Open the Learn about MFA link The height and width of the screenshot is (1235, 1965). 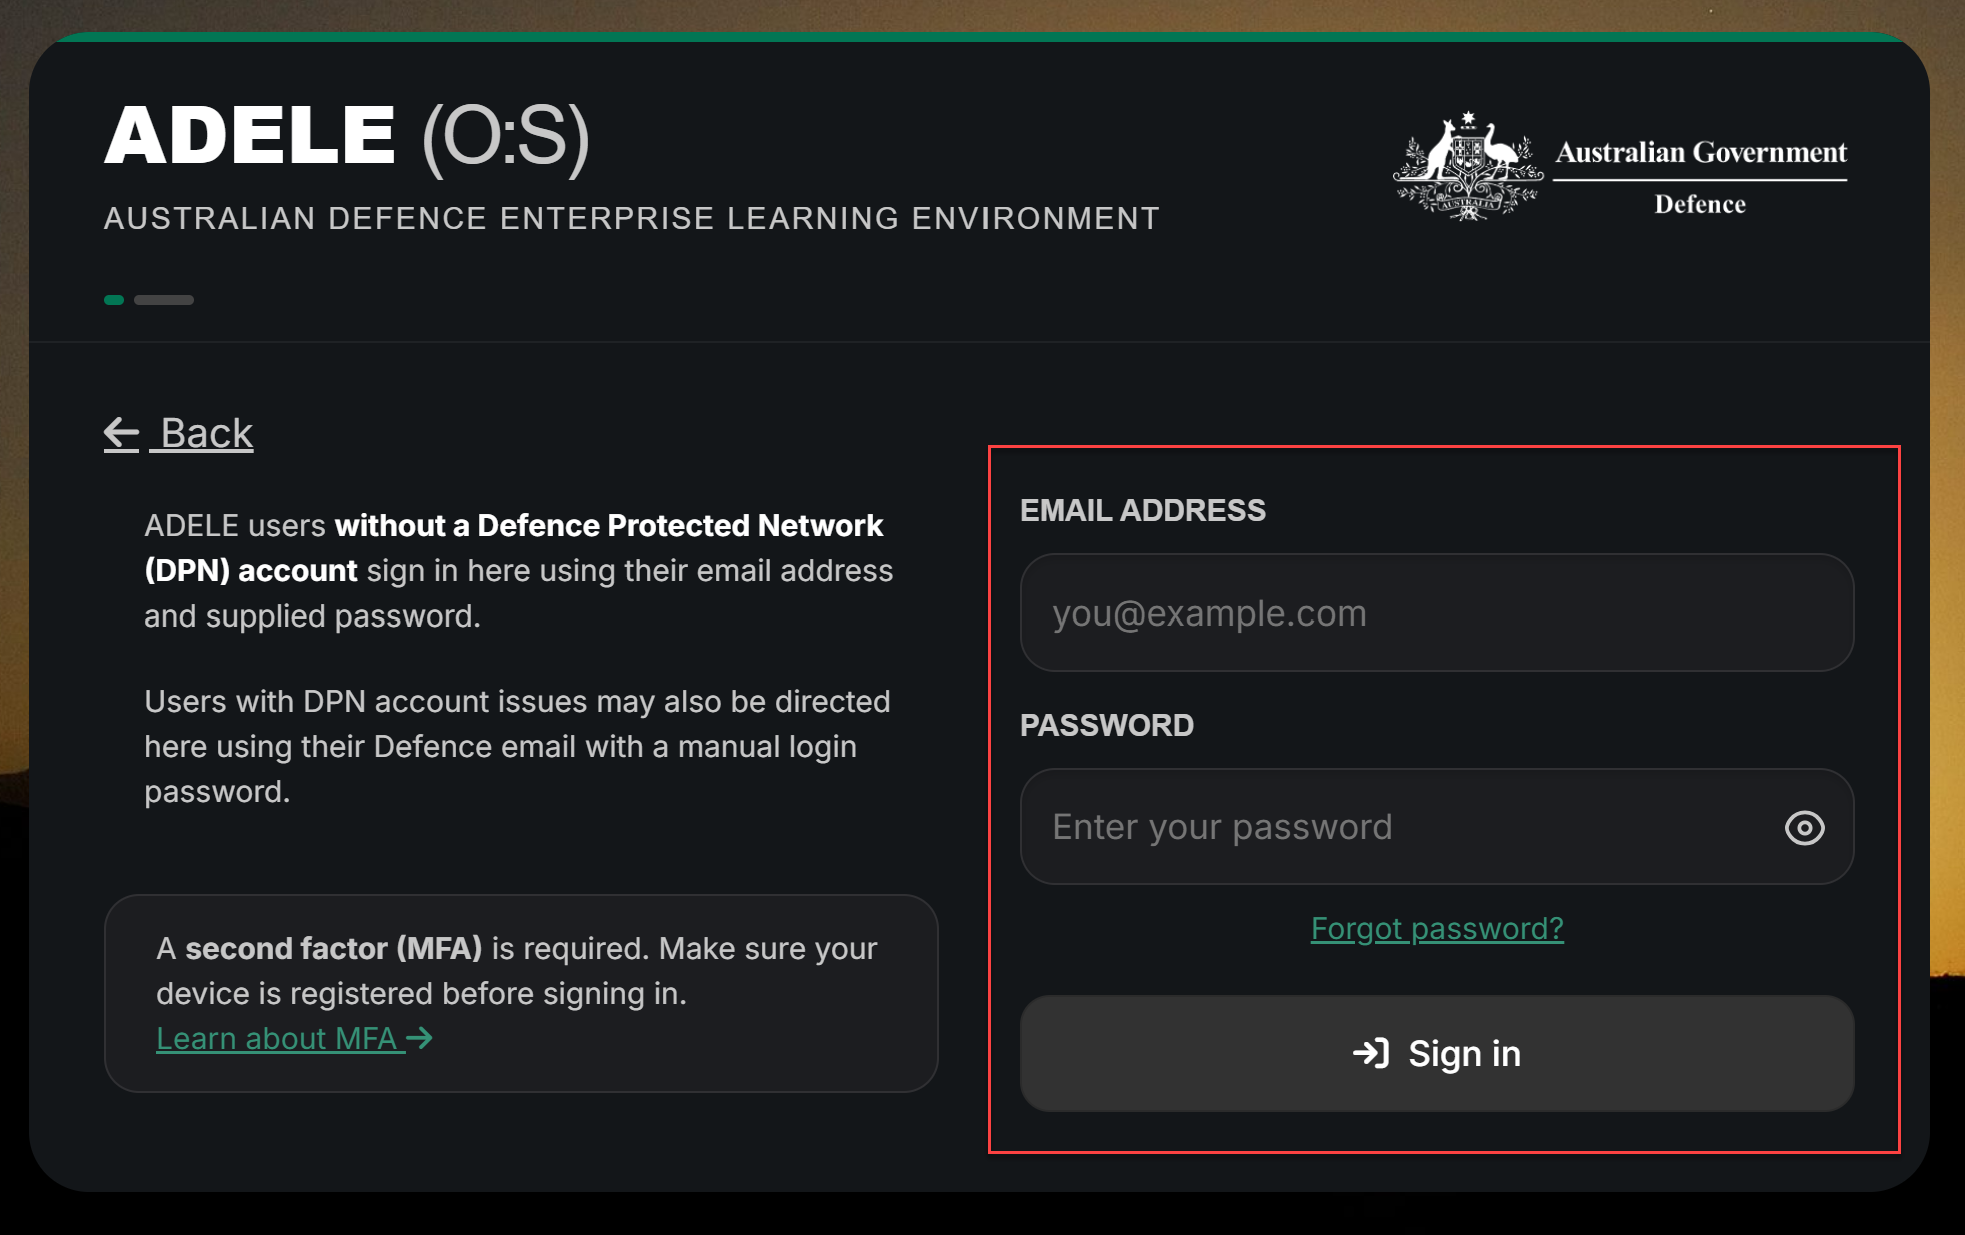coord(294,1039)
